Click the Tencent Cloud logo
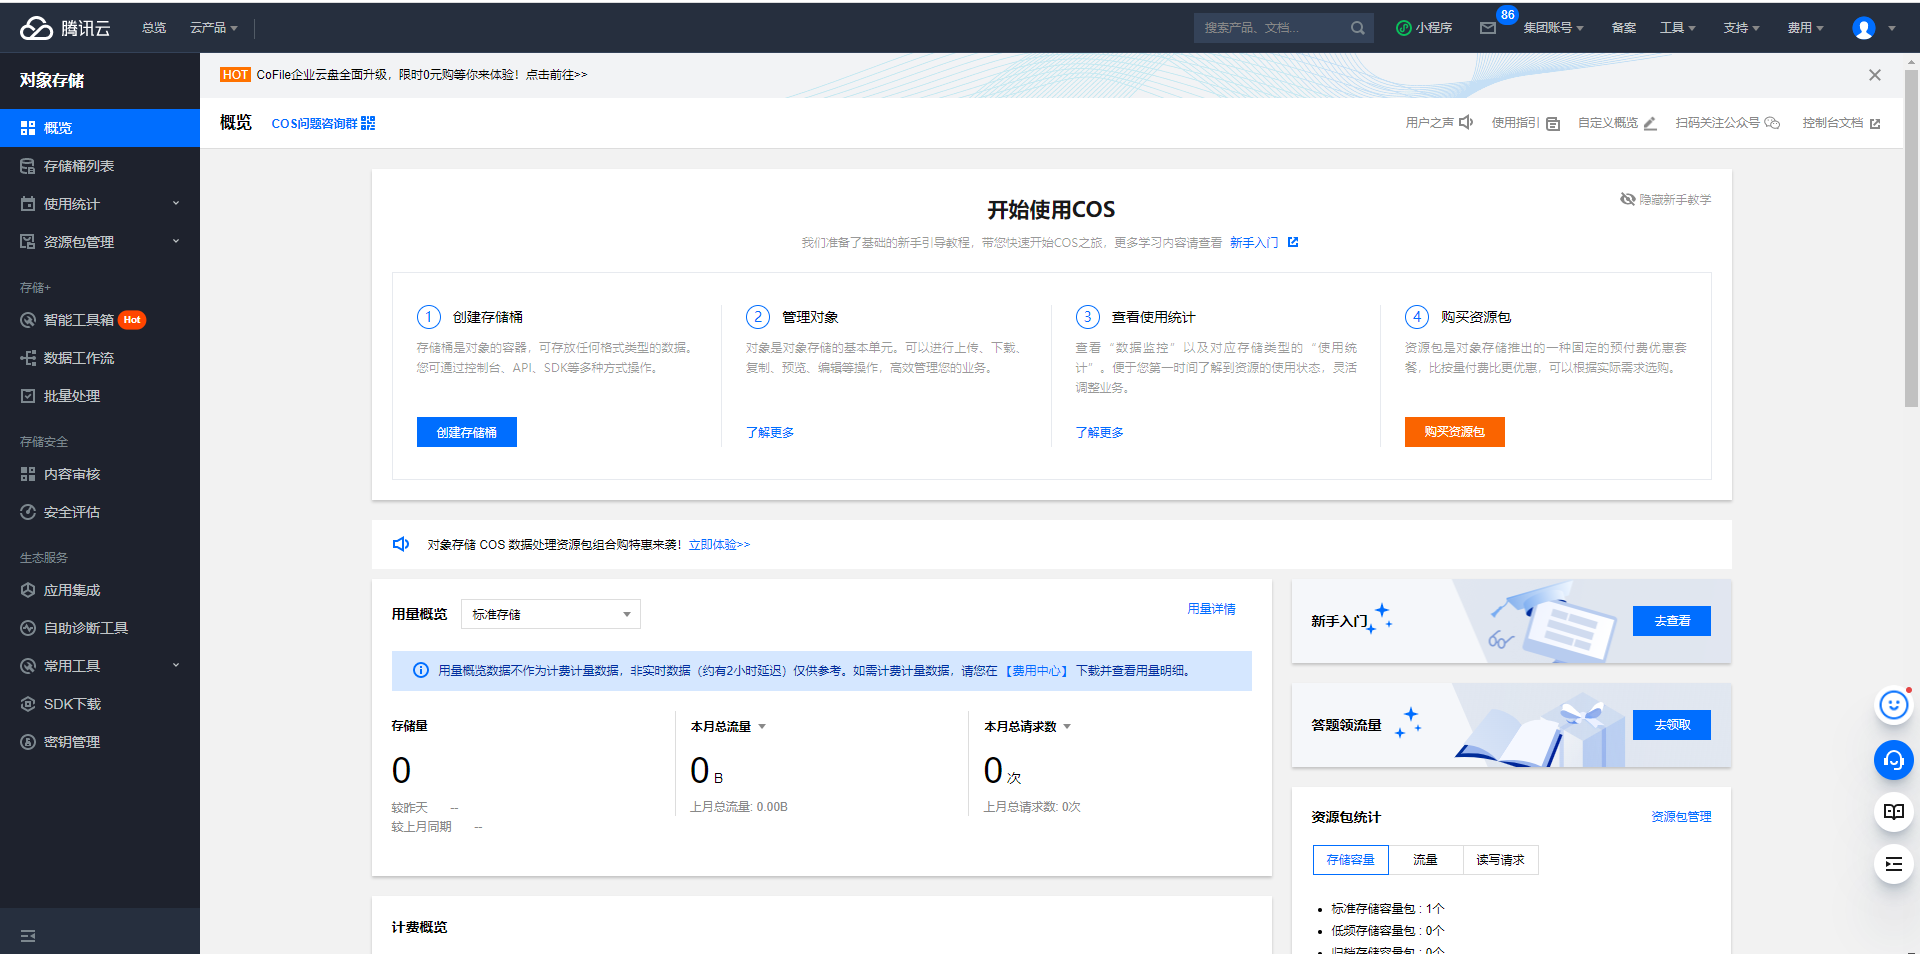Screen dimensions: 1920x954 point(65,28)
